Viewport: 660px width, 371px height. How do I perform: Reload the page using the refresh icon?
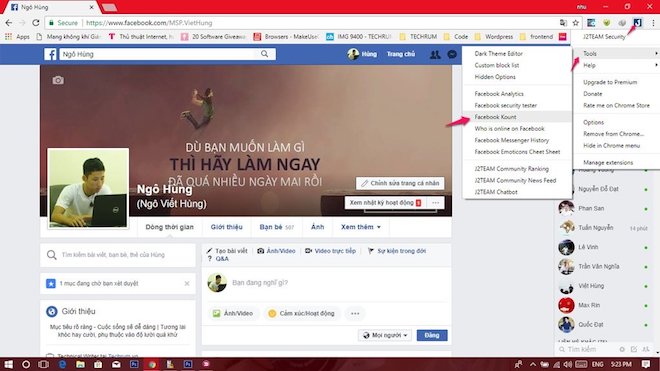(36, 23)
